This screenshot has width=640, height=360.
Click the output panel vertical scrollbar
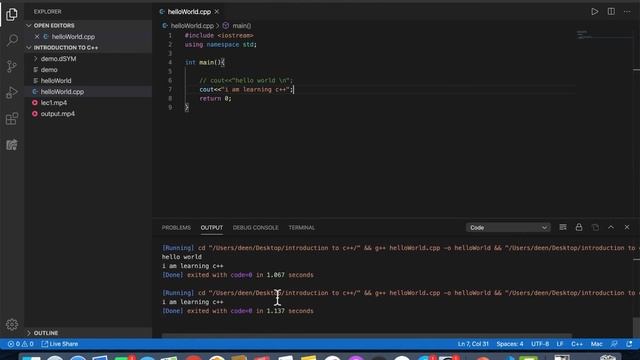(x=636, y=327)
